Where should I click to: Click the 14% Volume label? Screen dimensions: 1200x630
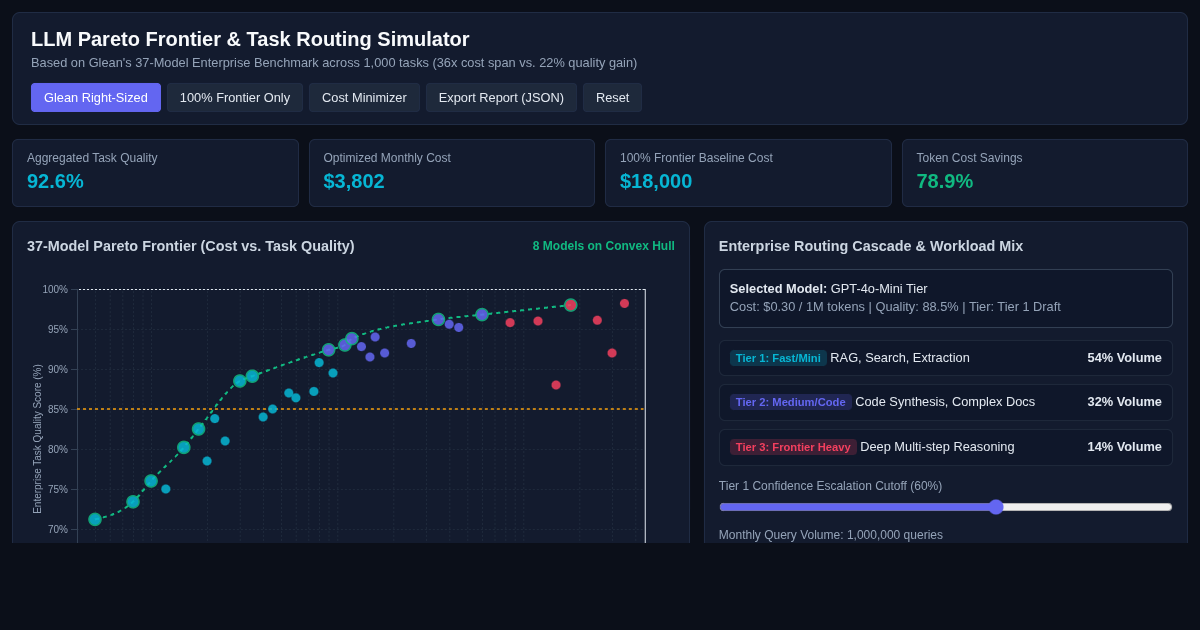click(1124, 447)
